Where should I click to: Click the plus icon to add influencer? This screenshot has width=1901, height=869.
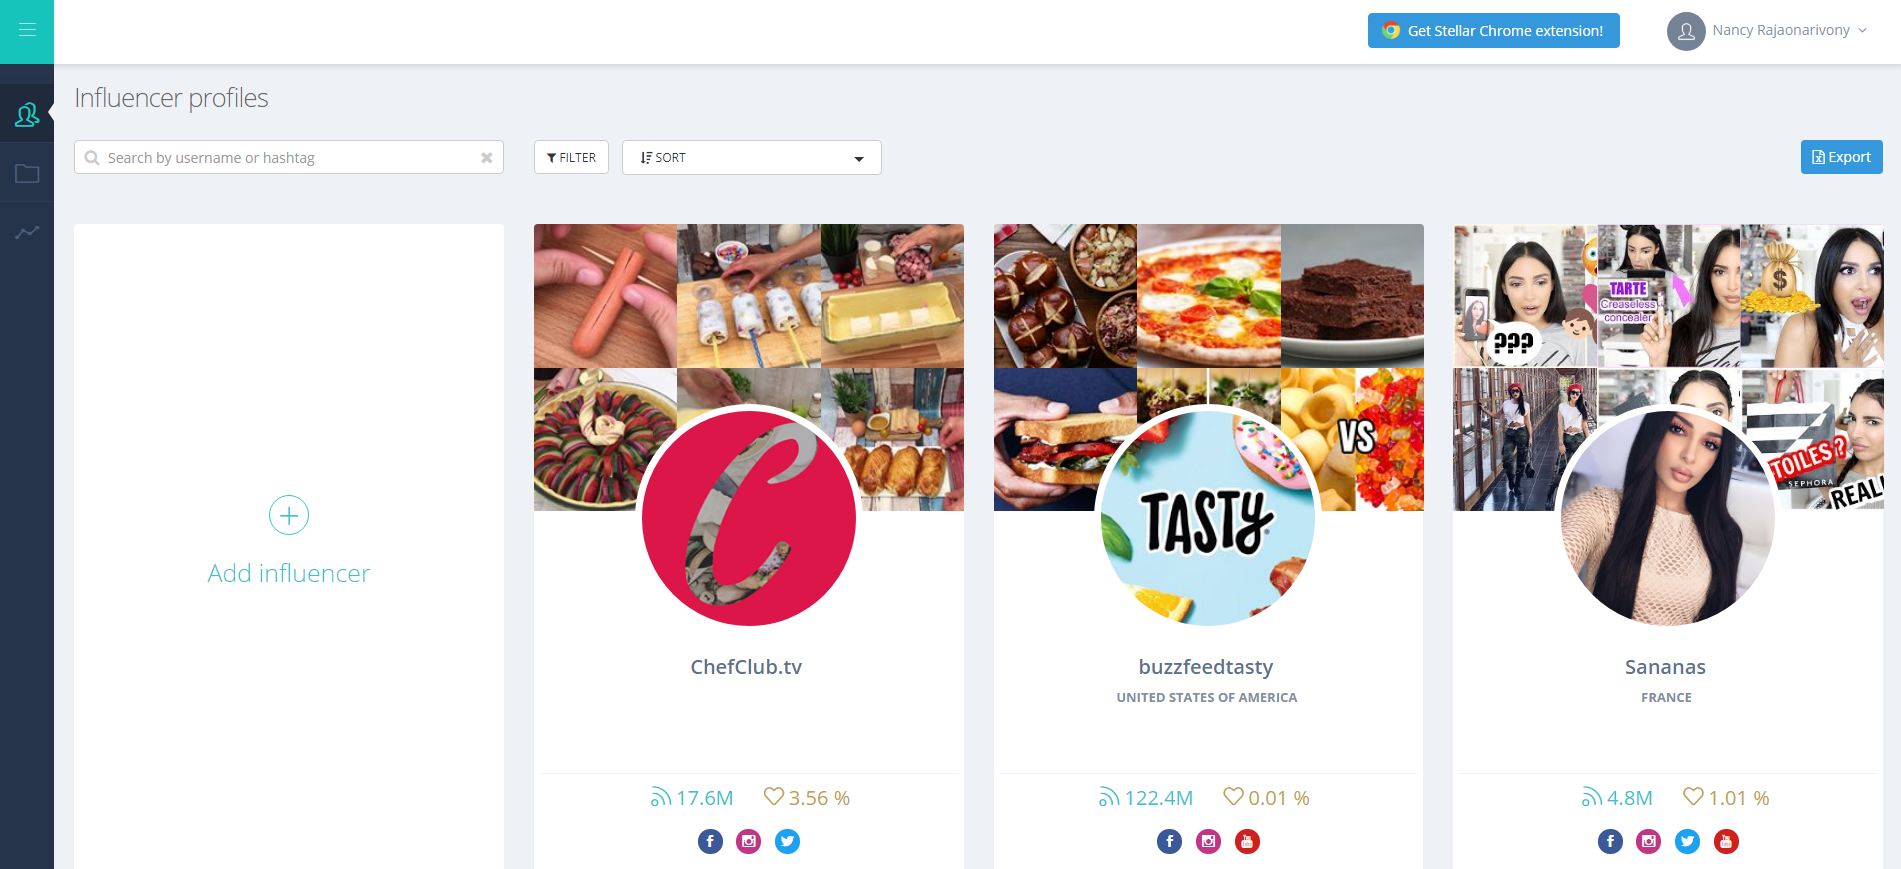[x=289, y=515]
